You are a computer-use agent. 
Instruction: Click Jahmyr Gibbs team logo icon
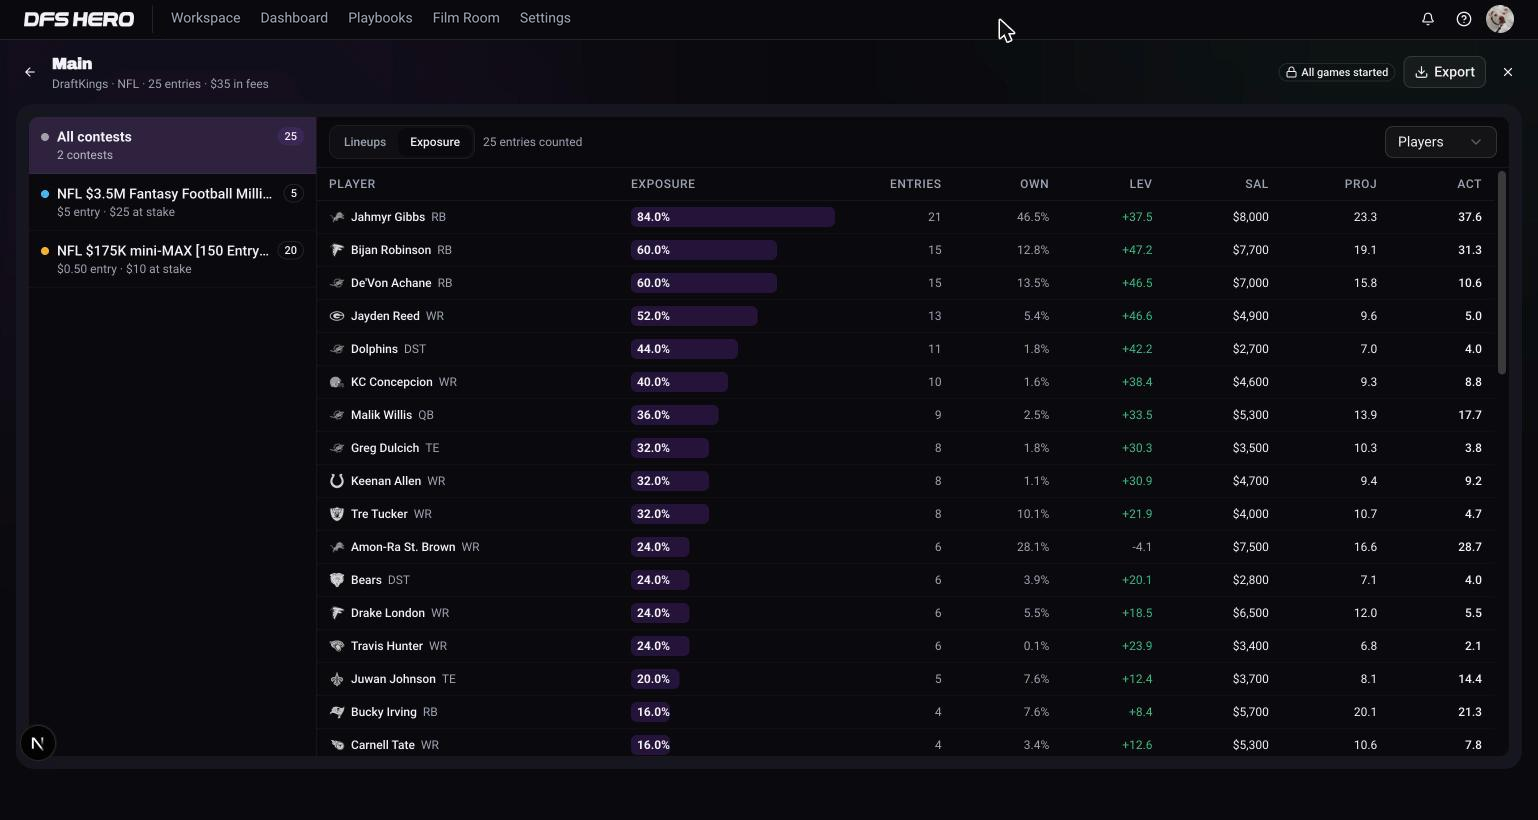tap(337, 217)
